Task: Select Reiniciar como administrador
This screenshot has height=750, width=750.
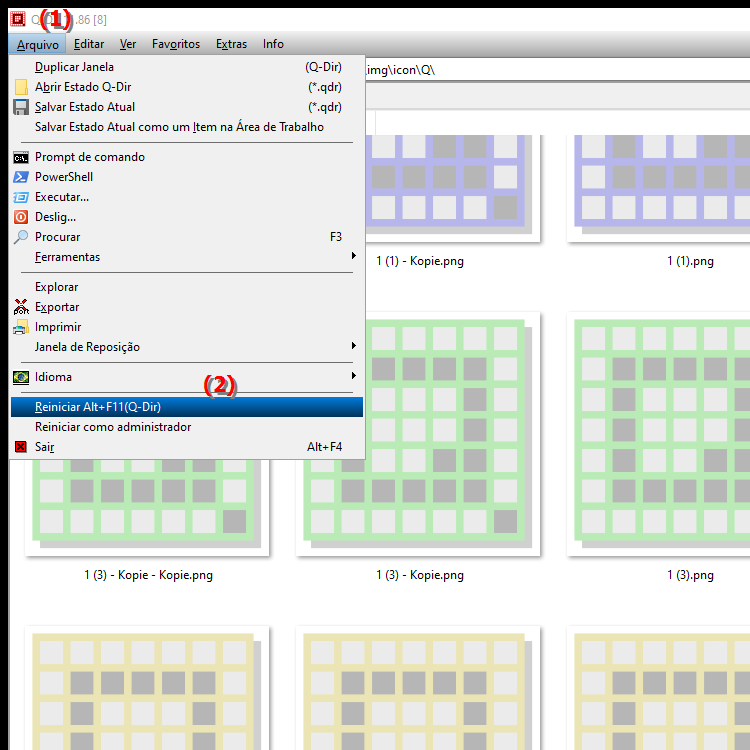Action: (187, 427)
